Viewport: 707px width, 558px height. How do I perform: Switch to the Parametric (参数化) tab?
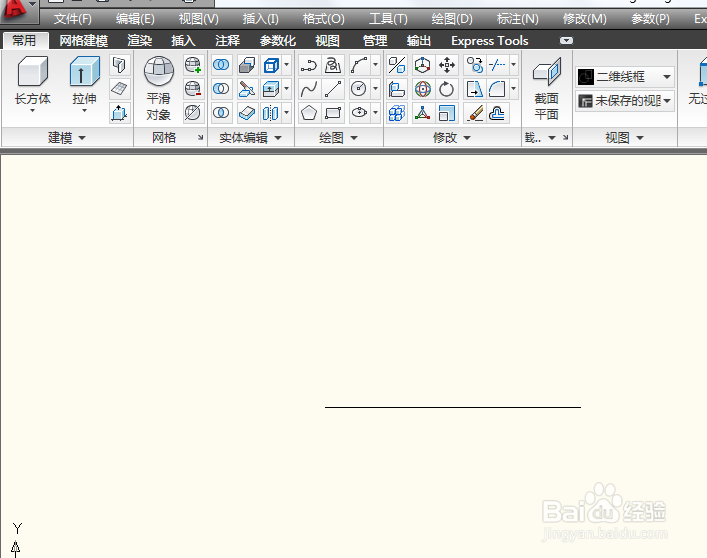coord(278,41)
